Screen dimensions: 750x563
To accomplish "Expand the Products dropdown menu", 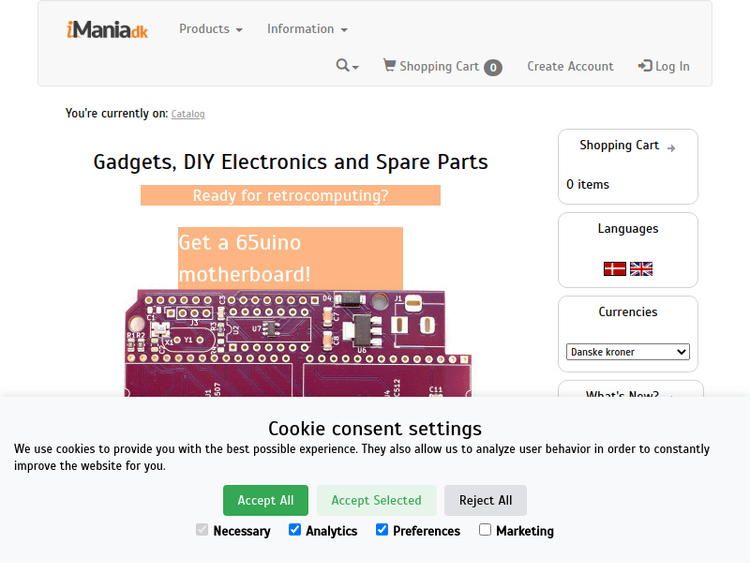I will click(211, 29).
